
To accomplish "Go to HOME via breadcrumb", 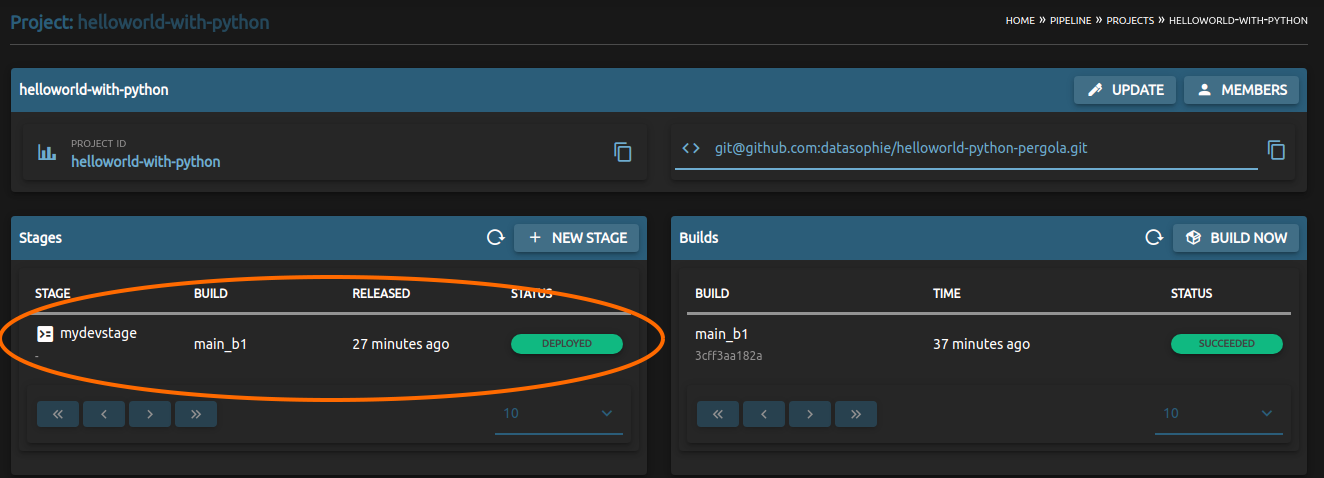I will coord(1020,21).
